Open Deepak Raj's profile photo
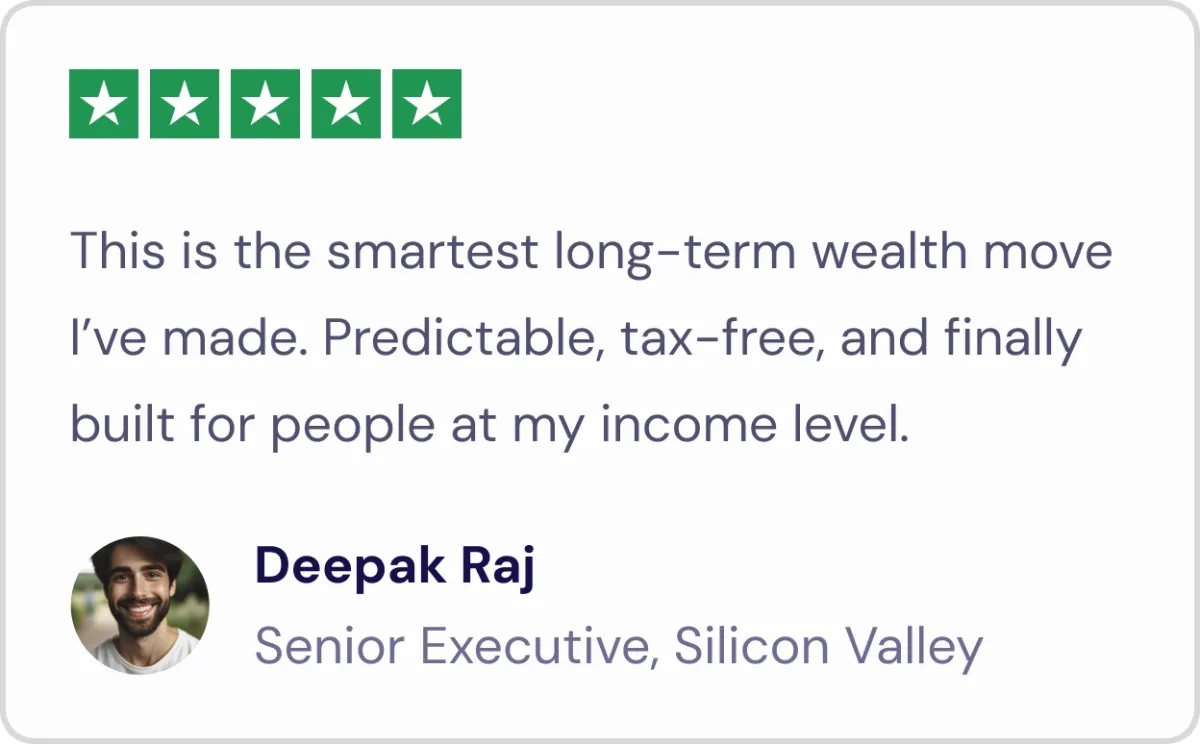Screen dimensions: 1200x744 click(x=140, y=605)
